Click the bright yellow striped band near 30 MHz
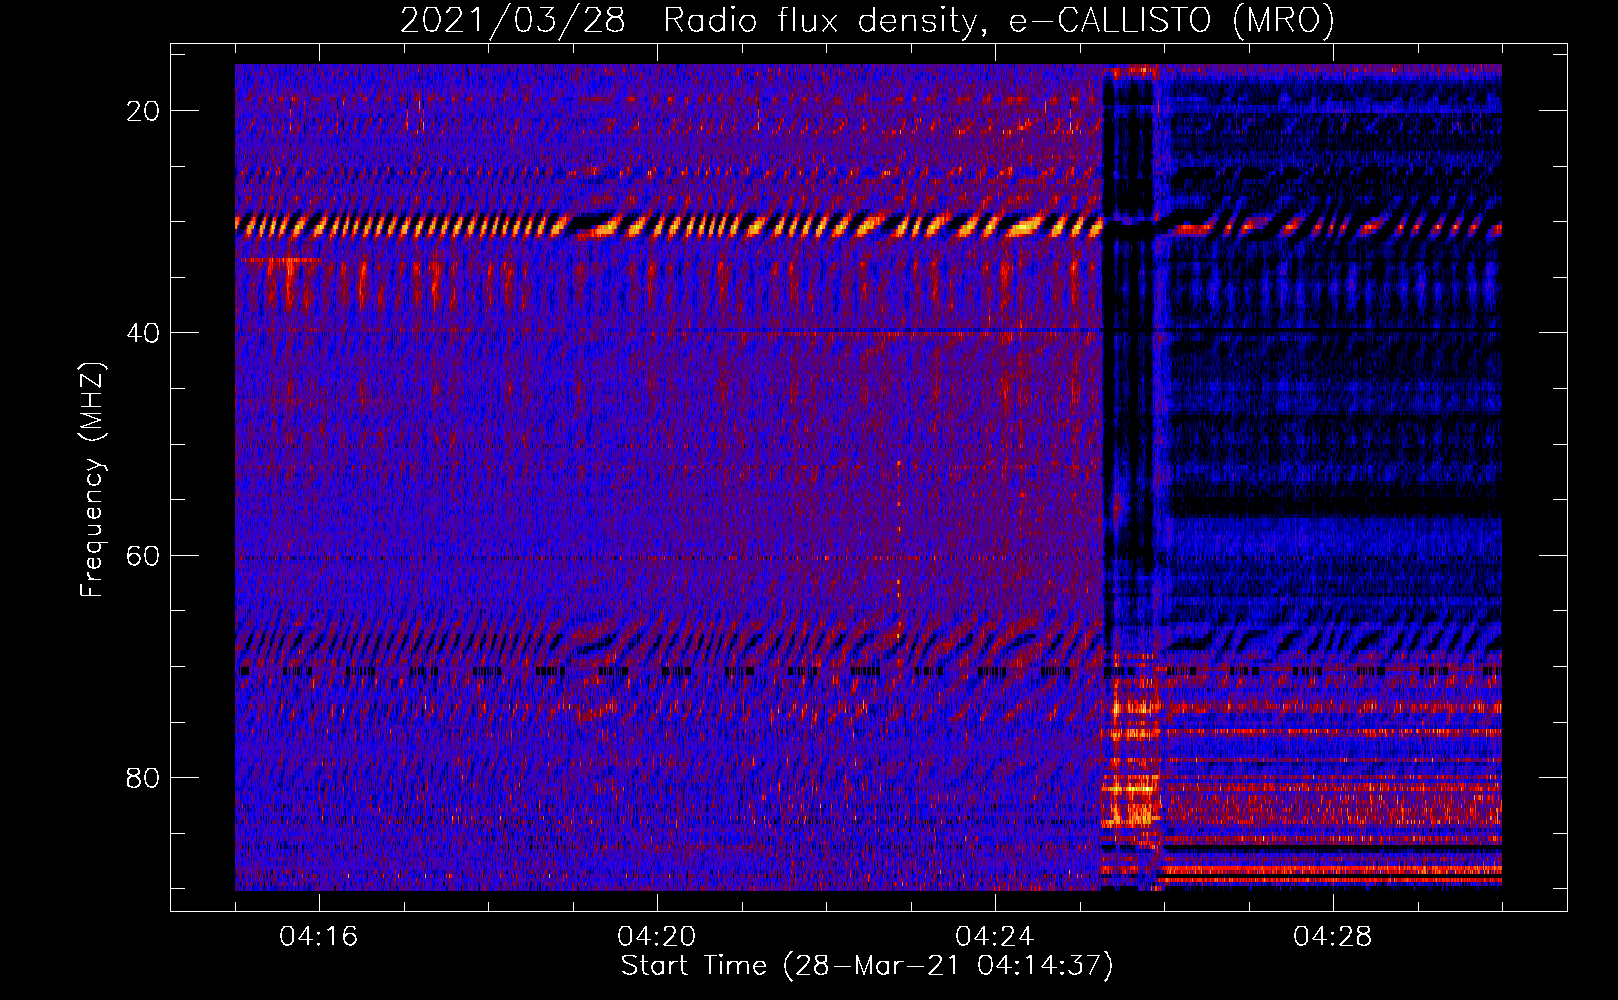Image resolution: width=1618 pixels, height=1000 pixels. (668, 226)
